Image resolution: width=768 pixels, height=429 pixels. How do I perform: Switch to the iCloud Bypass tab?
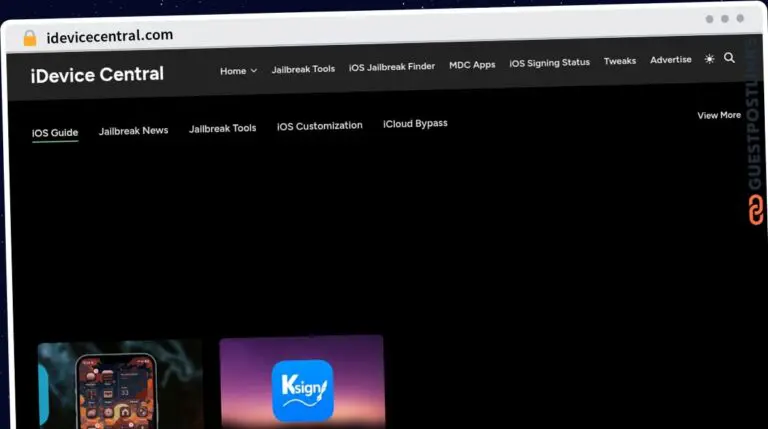tap(415, 124)
